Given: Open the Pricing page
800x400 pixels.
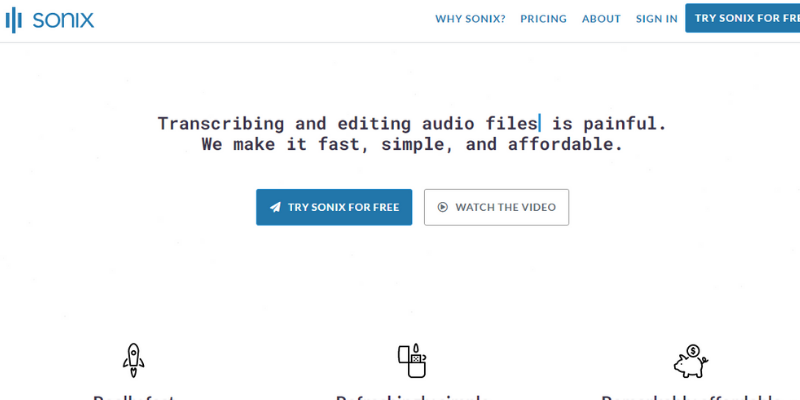Looking at the screenshot, I should (543, 19).
